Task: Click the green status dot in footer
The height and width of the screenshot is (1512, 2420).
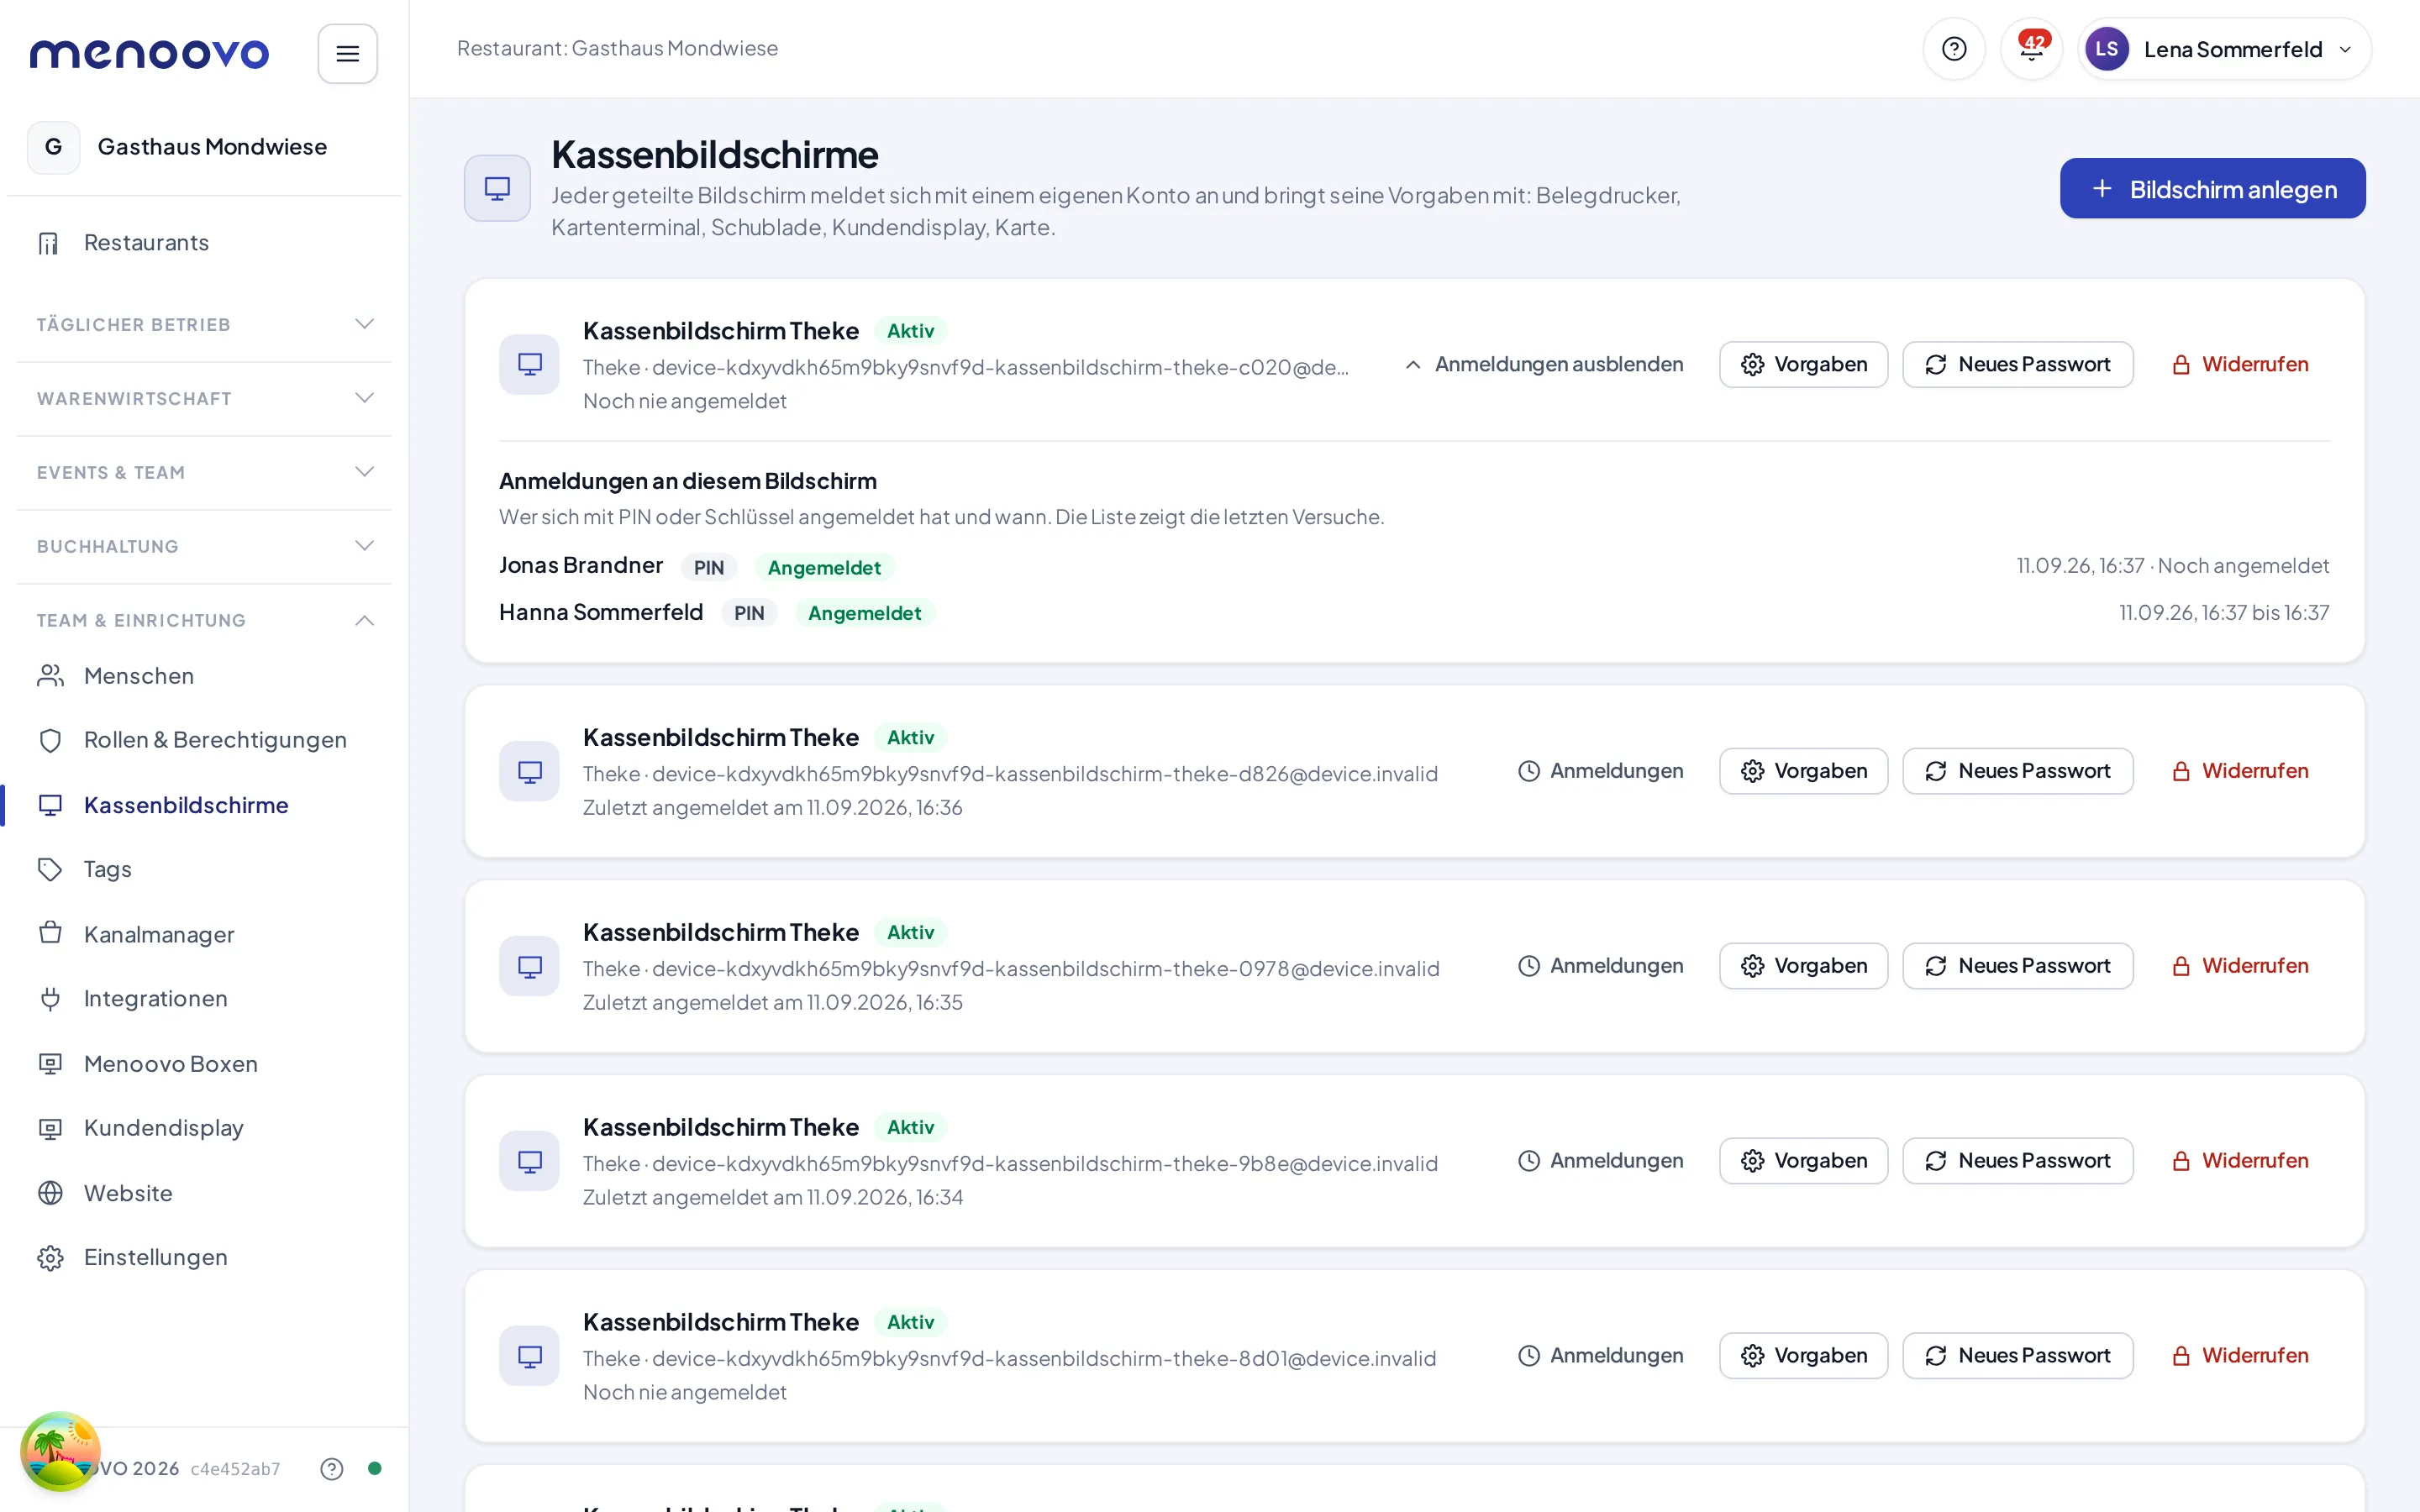Action: point(374,1468)
